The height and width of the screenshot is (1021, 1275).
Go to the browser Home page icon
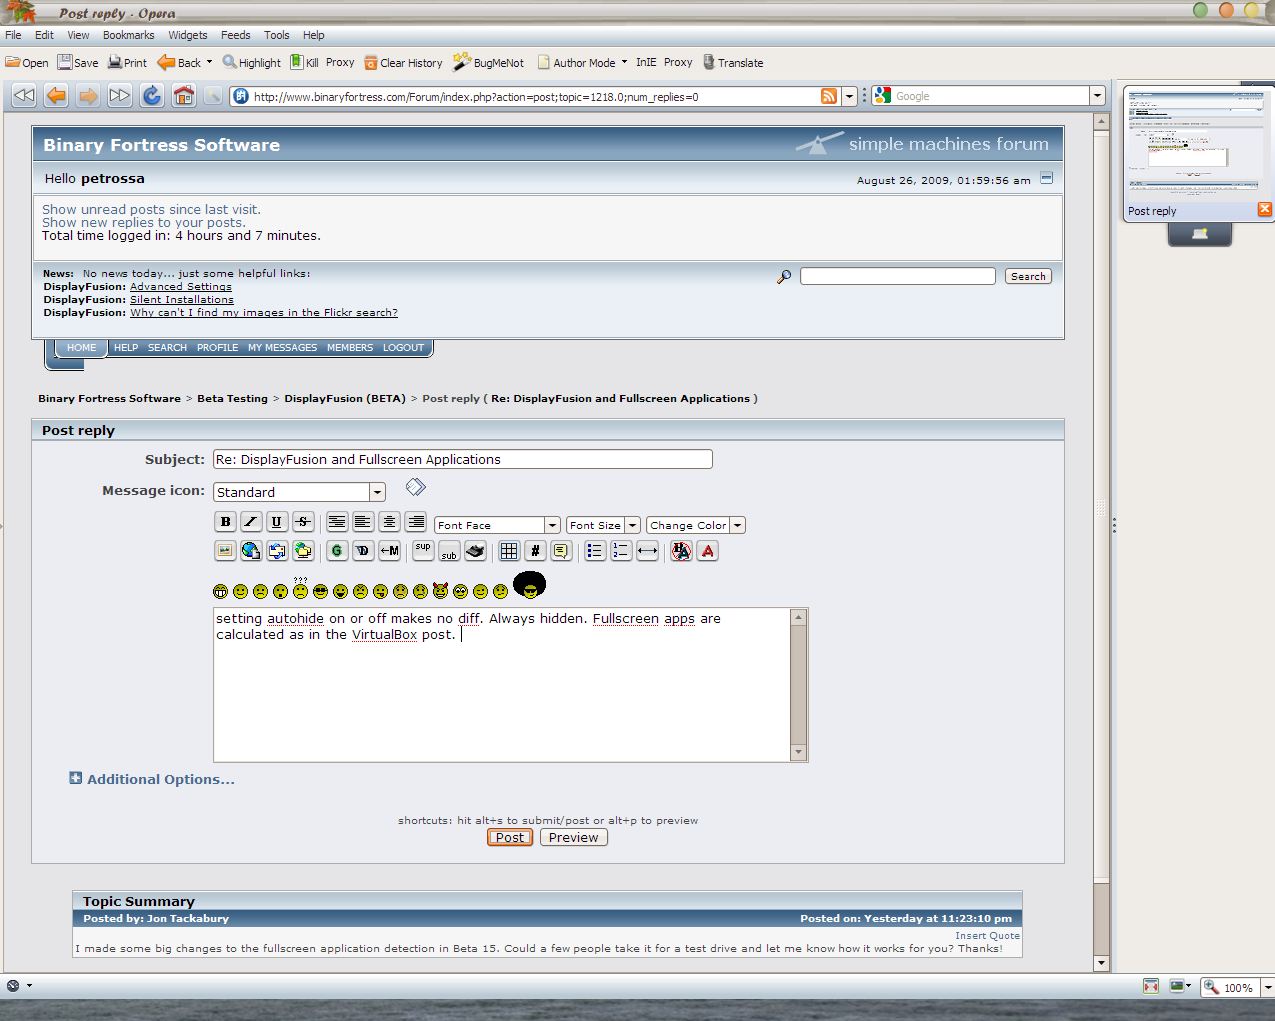click(x=184, y=95)
